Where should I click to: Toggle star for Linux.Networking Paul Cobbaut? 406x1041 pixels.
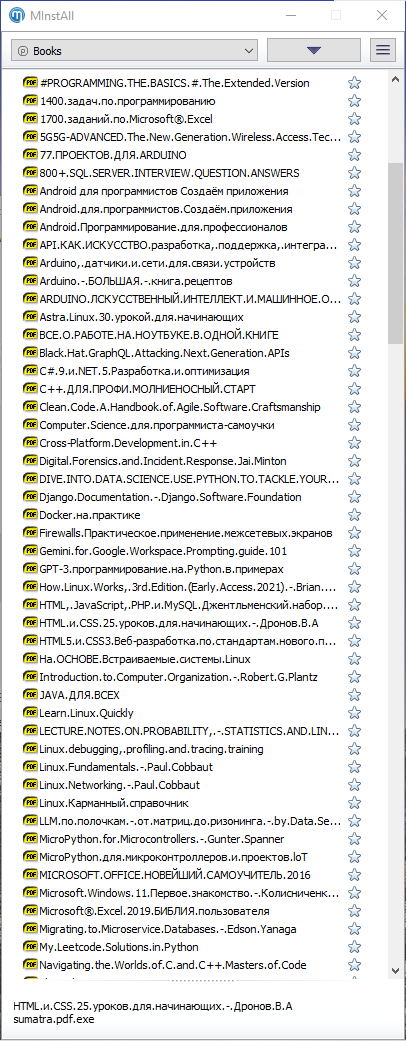[354, 784]
